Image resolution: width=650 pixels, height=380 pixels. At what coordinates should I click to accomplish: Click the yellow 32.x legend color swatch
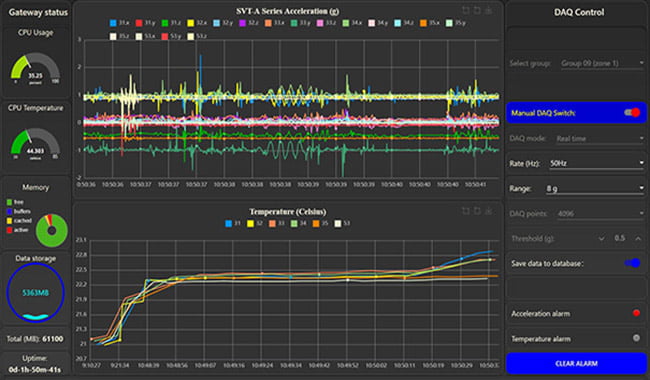click(190, 23)
